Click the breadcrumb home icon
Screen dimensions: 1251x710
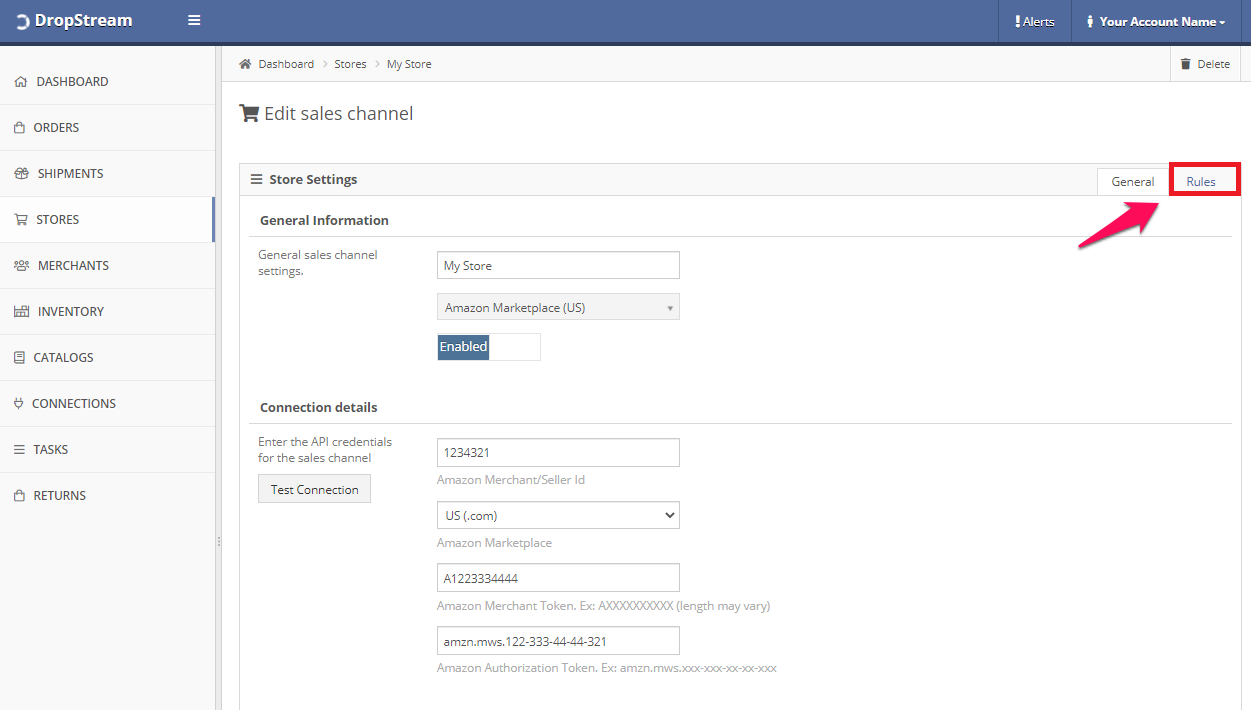245,64
